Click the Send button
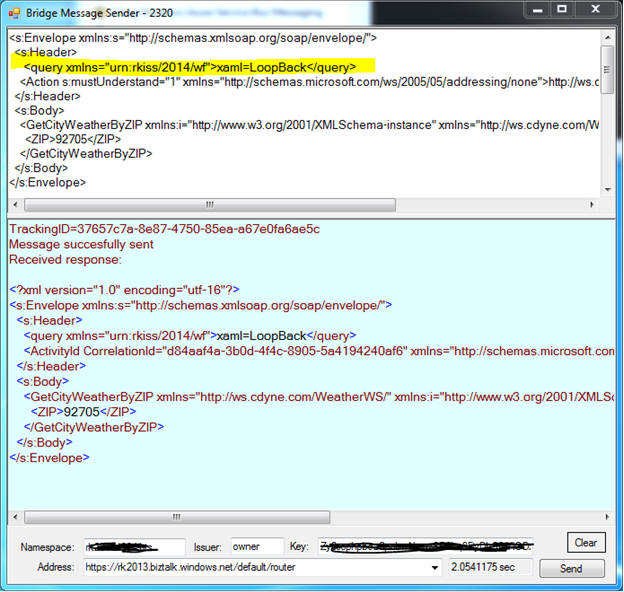Image resolution: width=624 pixels, height=592 pixels. [x=571, y=569]
